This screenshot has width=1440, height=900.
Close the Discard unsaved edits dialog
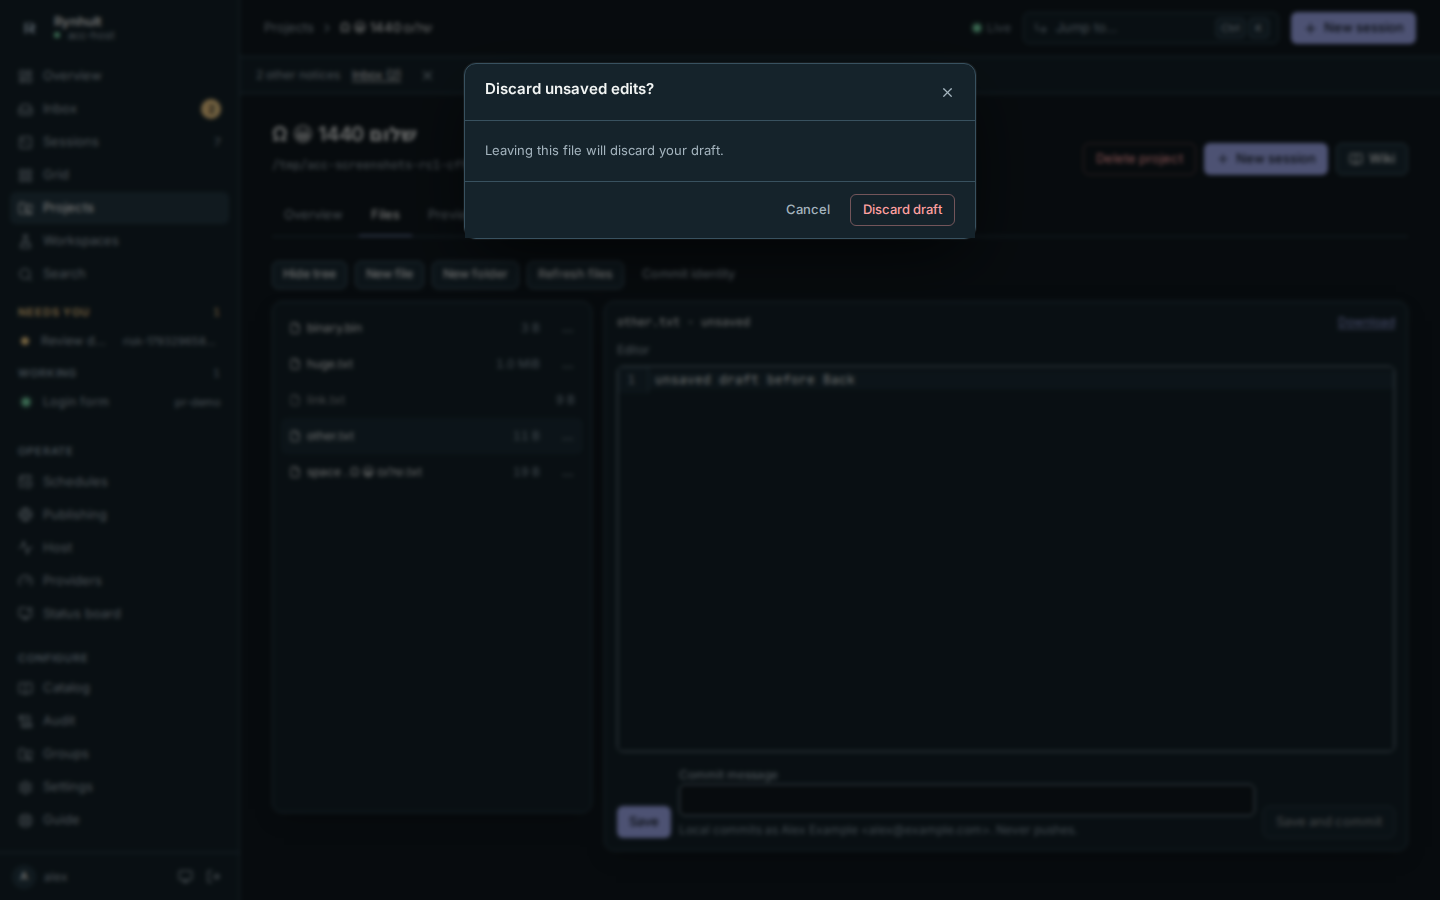click(x=947, y=93)
